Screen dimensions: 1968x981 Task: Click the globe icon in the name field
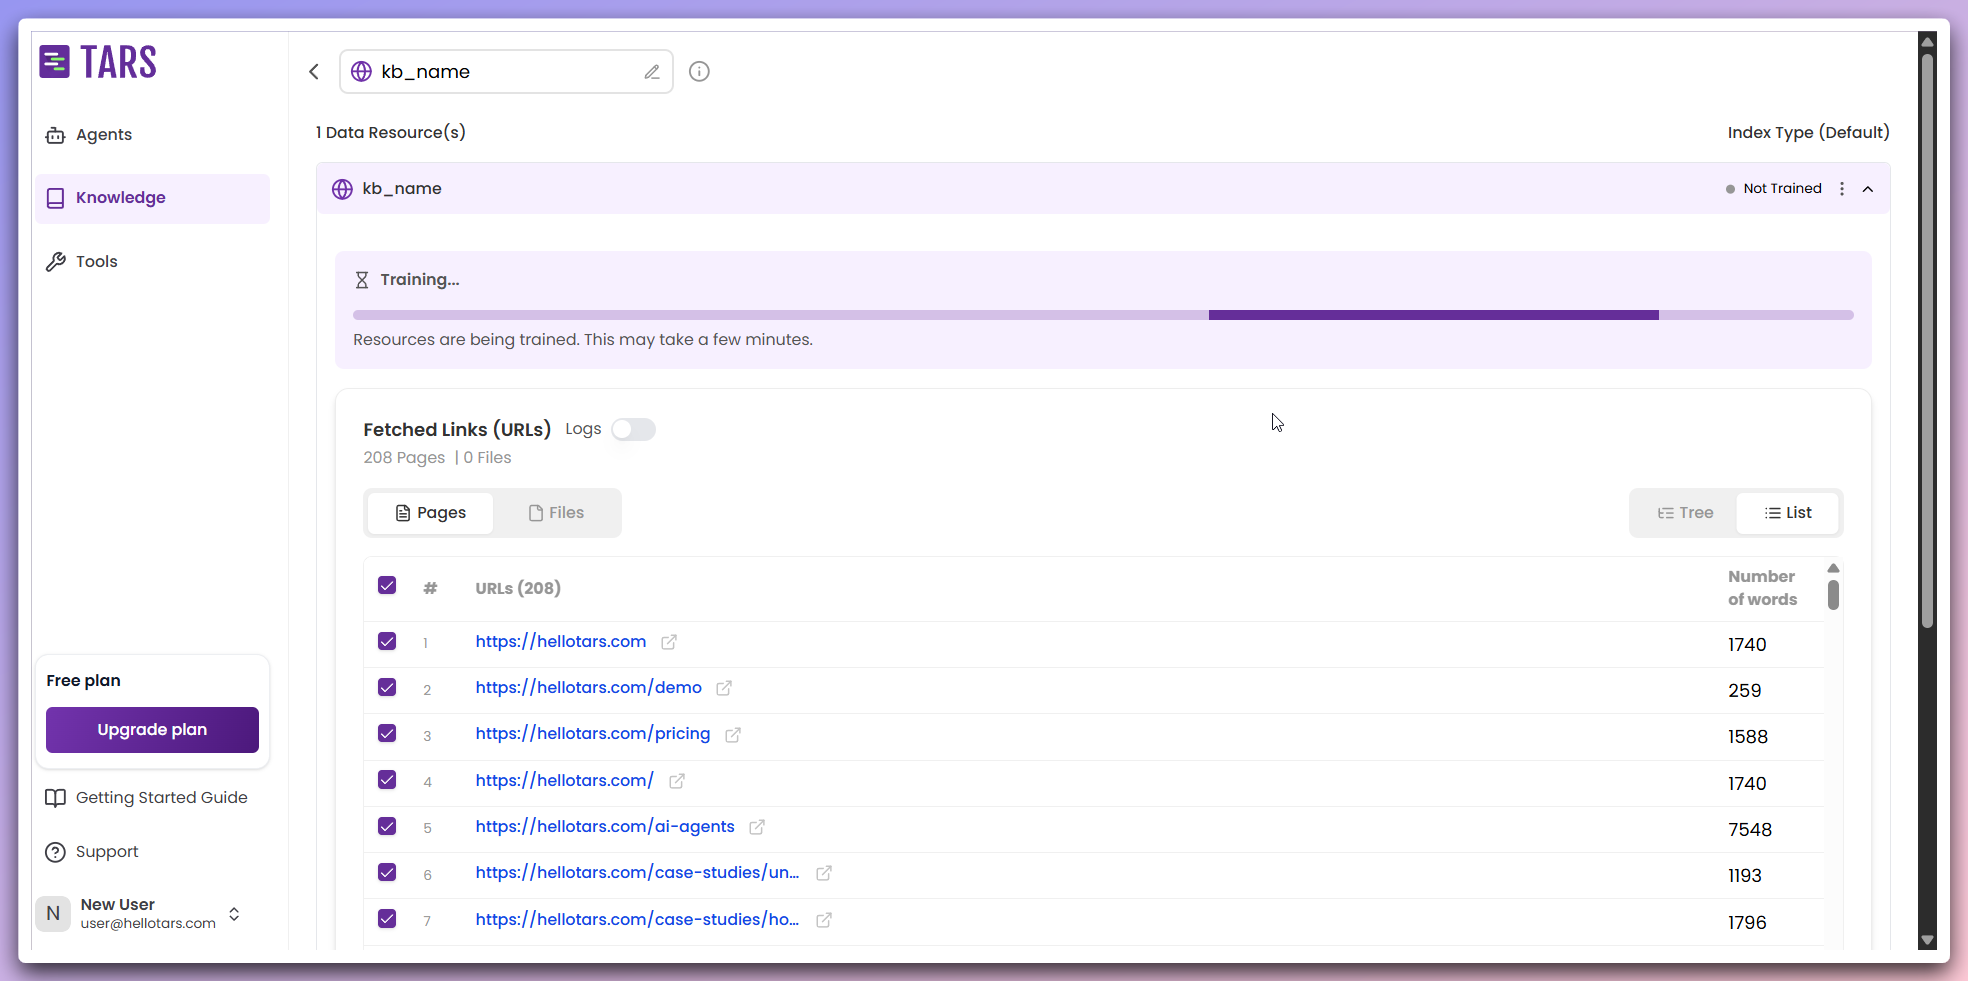361,72
